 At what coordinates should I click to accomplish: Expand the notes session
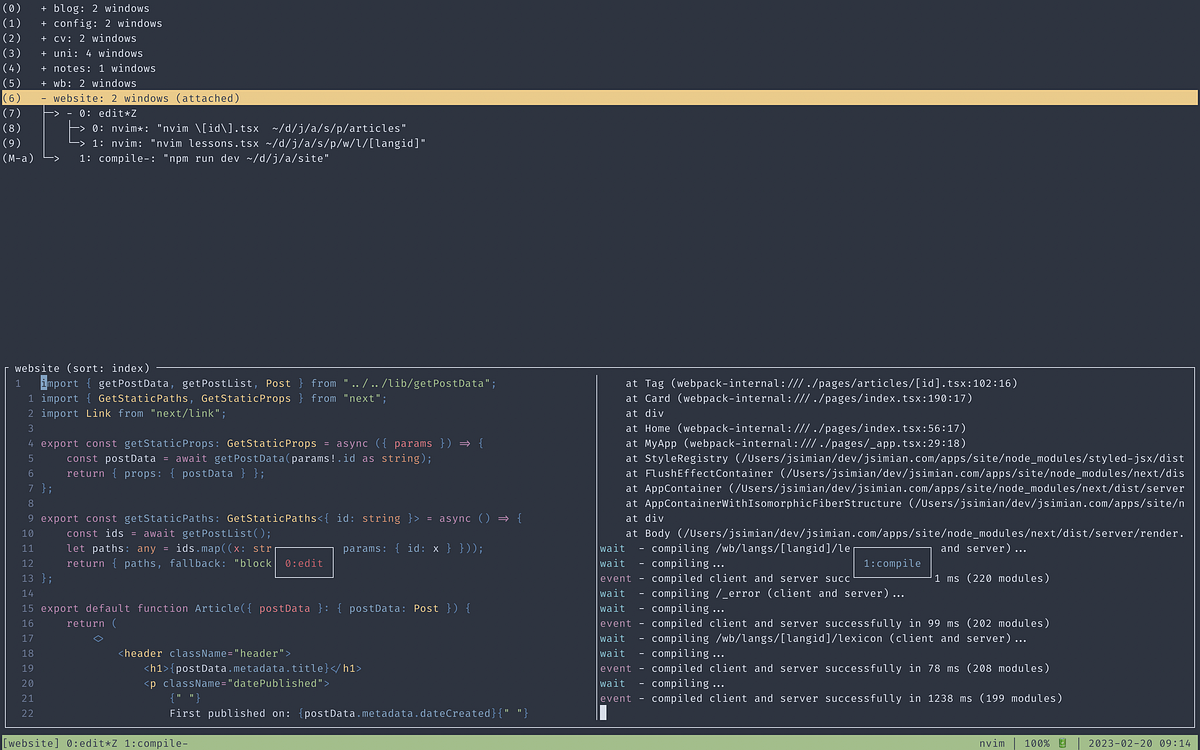coord(43,68)
